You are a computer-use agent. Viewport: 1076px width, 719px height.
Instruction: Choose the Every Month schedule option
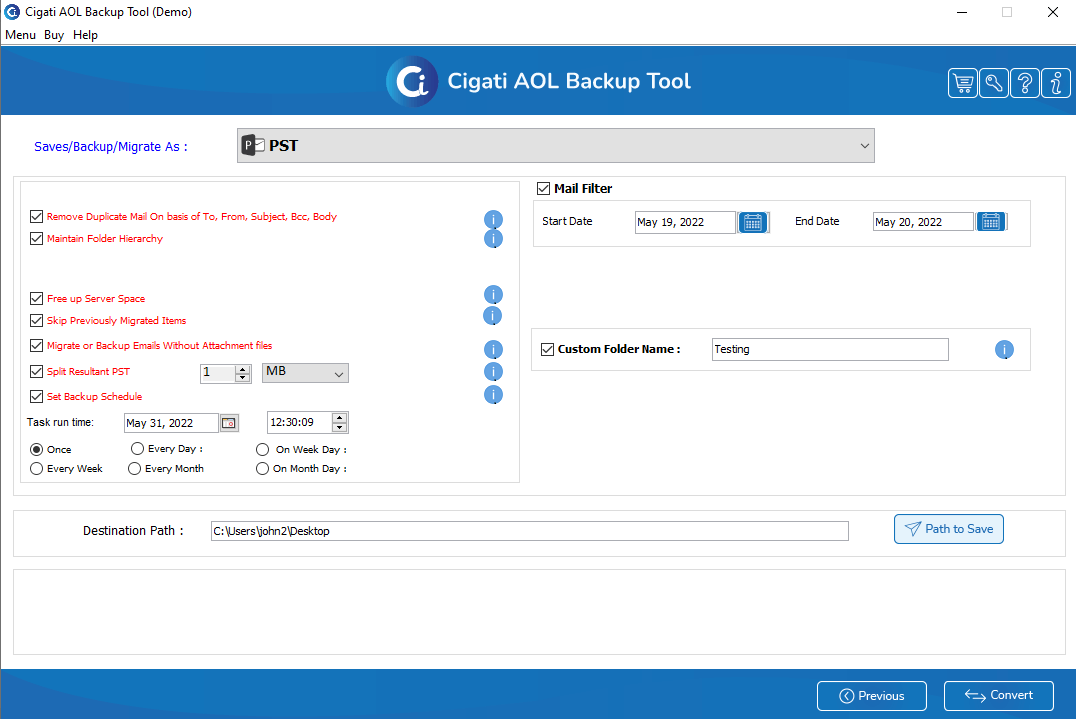[134, 469]
